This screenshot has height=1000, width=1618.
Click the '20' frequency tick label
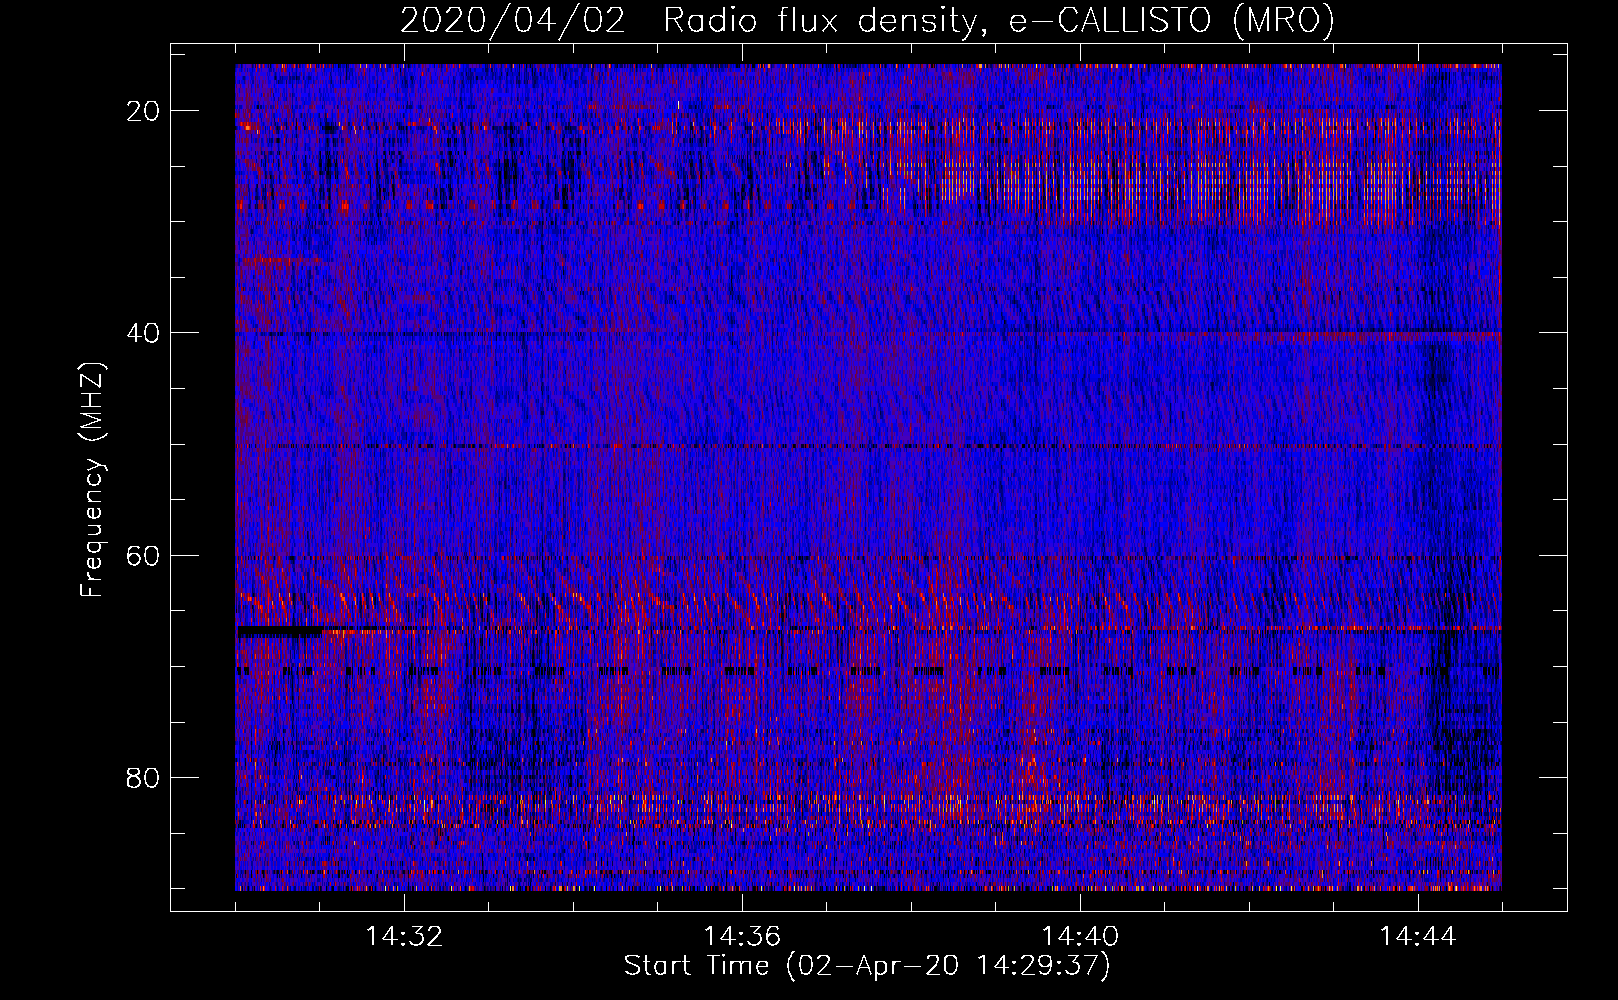[143, 111]
